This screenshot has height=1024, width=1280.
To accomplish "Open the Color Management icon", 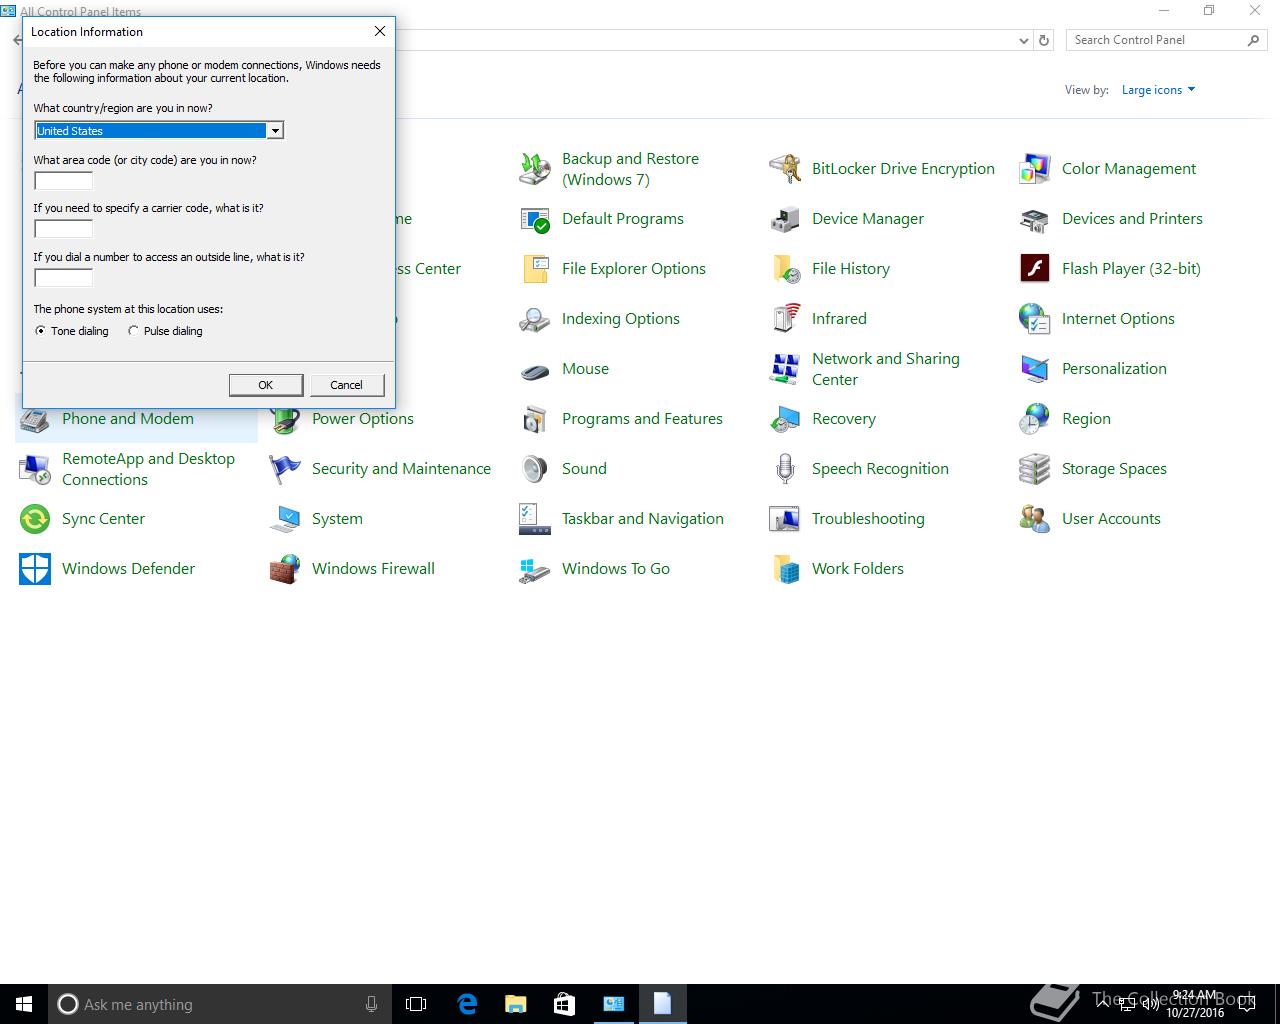I will (1035, 169).
